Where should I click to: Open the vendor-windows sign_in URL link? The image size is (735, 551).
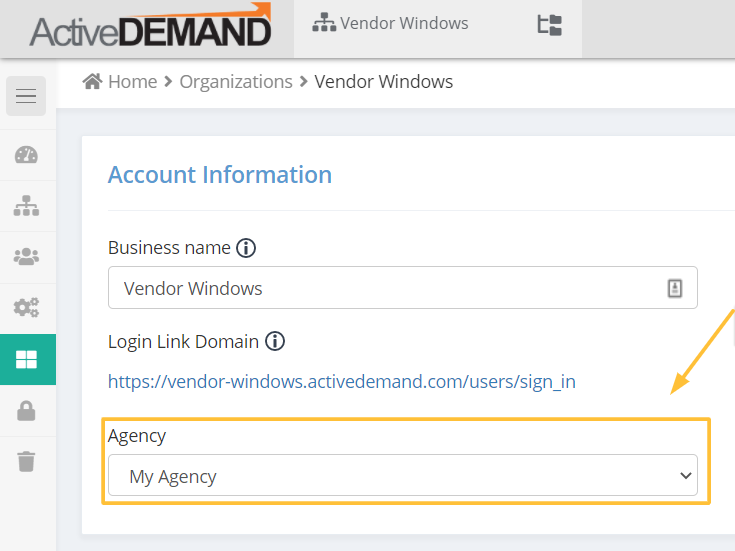(x=342, y=382)
